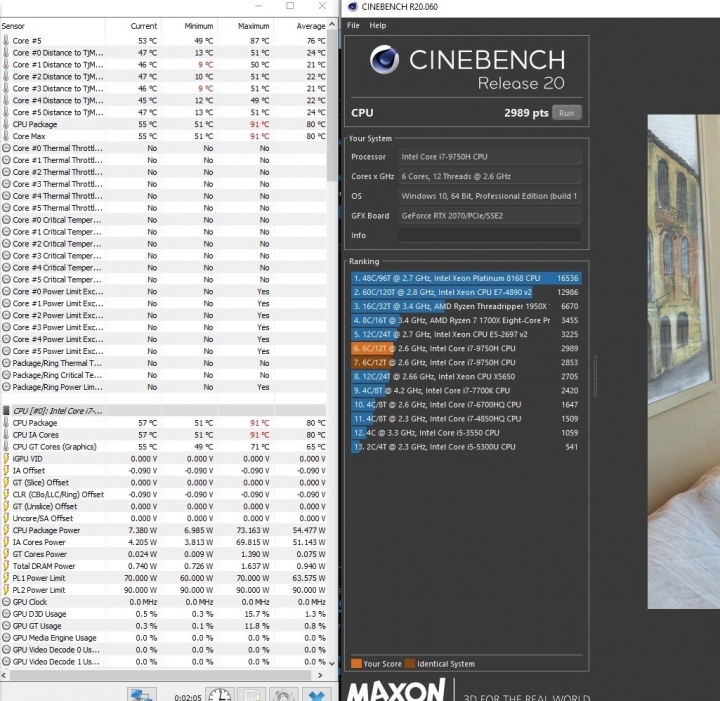Click the sensor list scroll-up arrow
This screenshot has height=701, width=720.
(x=332, y=24)
